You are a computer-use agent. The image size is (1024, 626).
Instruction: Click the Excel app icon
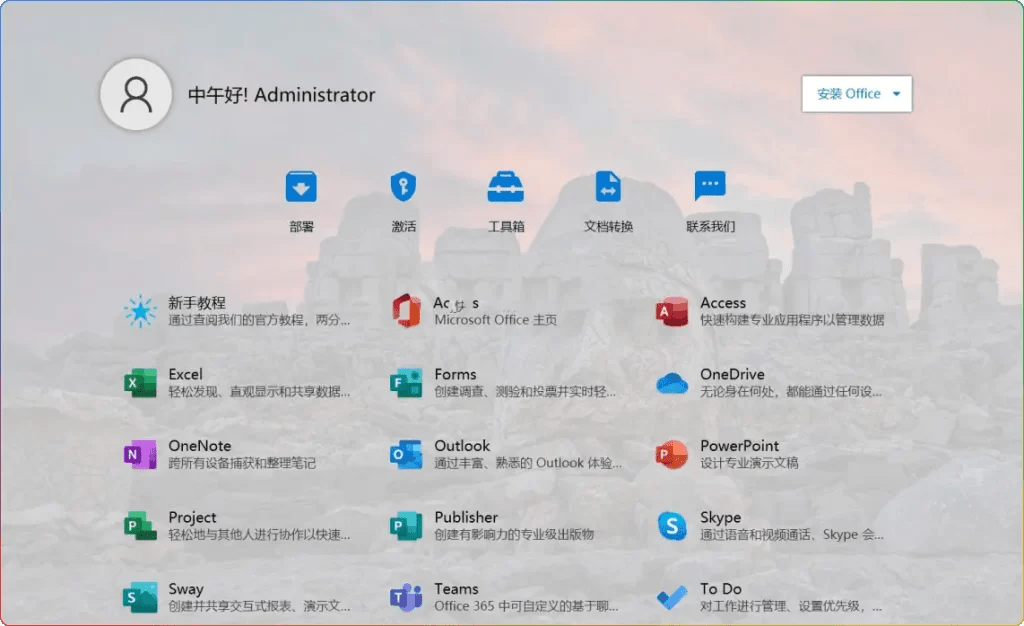139,383
